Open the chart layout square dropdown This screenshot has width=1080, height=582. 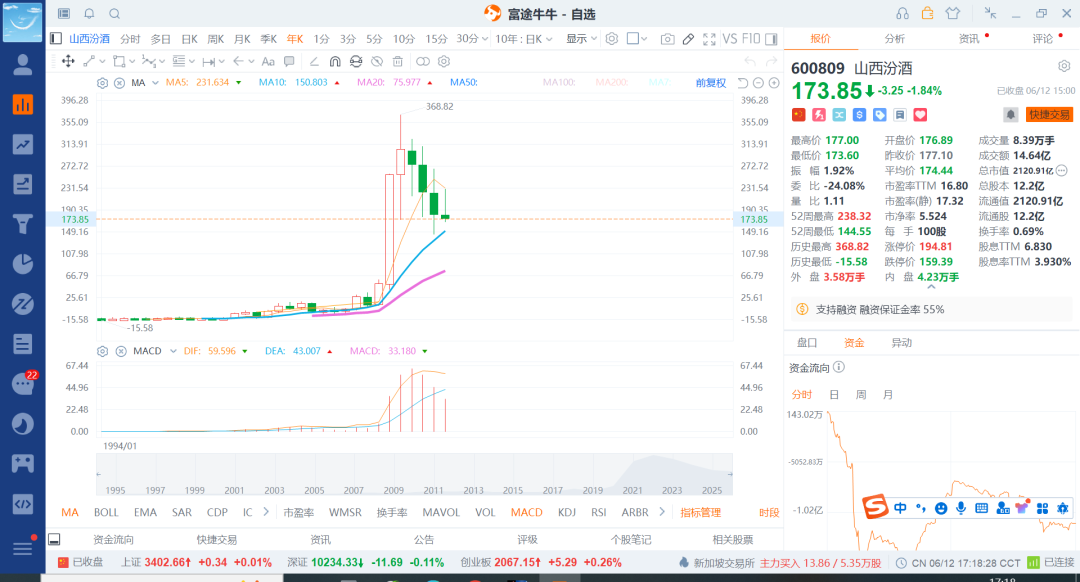pyautogui.click(x=636, y=39)
